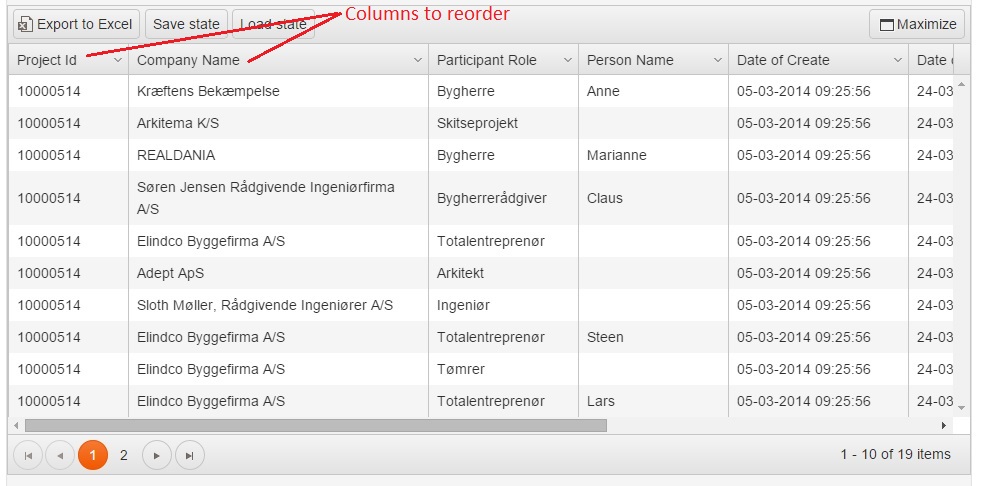
Task: Go to first page pager icon
Action: (28, 455)
